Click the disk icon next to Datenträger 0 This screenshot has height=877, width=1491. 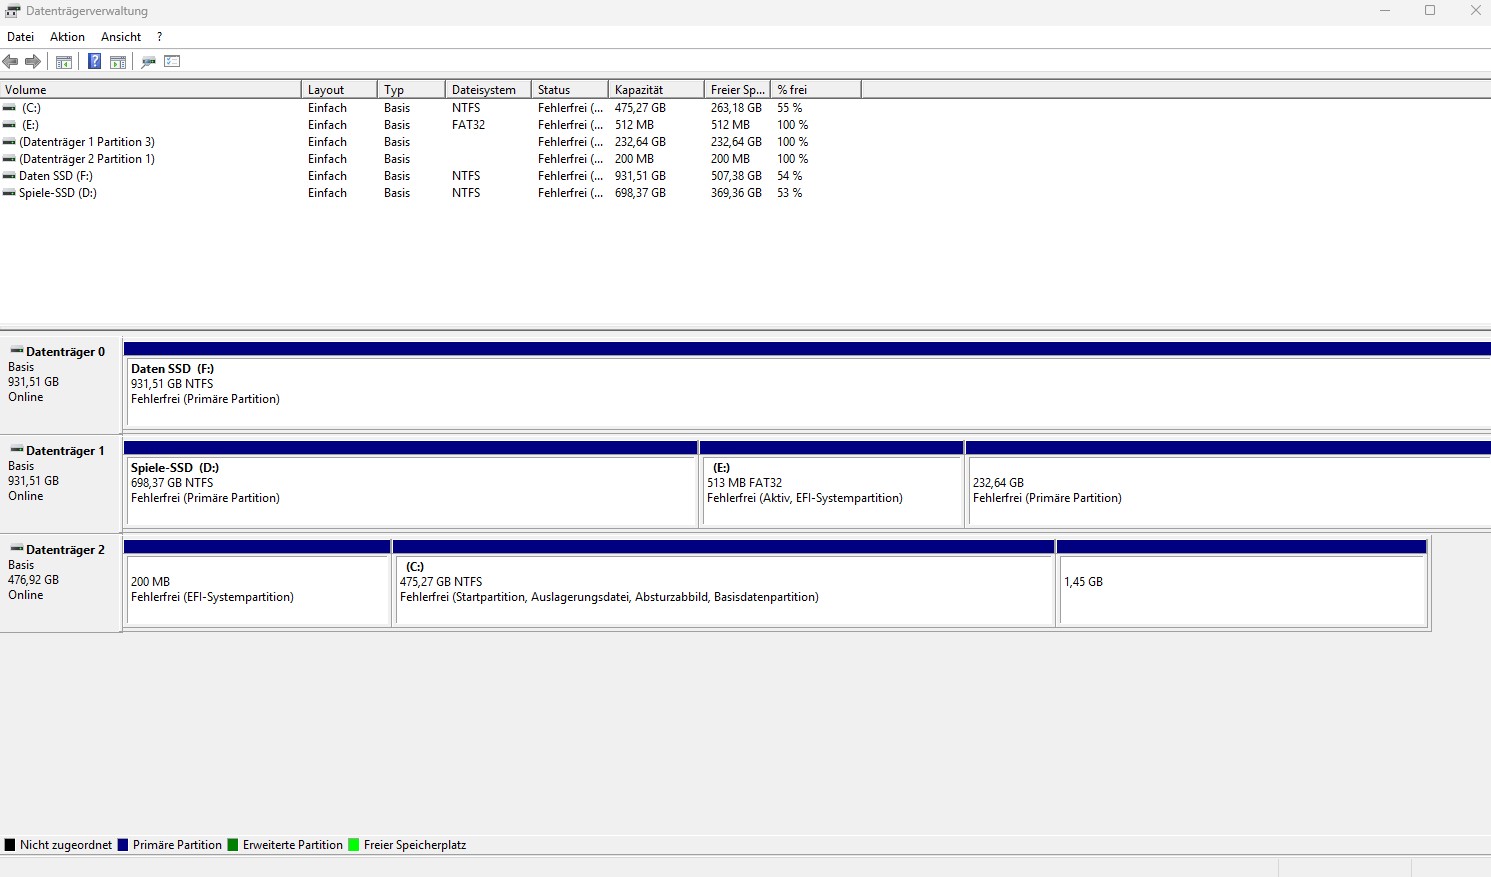17,351
